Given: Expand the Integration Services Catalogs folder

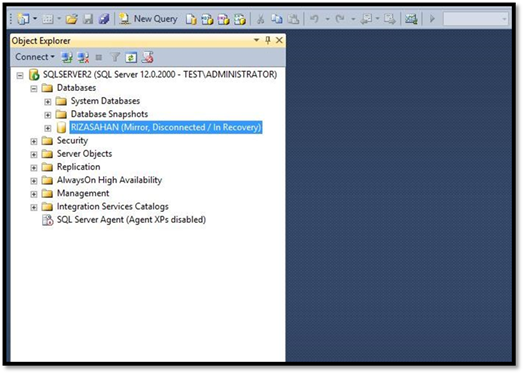Looking at the screenshot, I should point(34,207).
